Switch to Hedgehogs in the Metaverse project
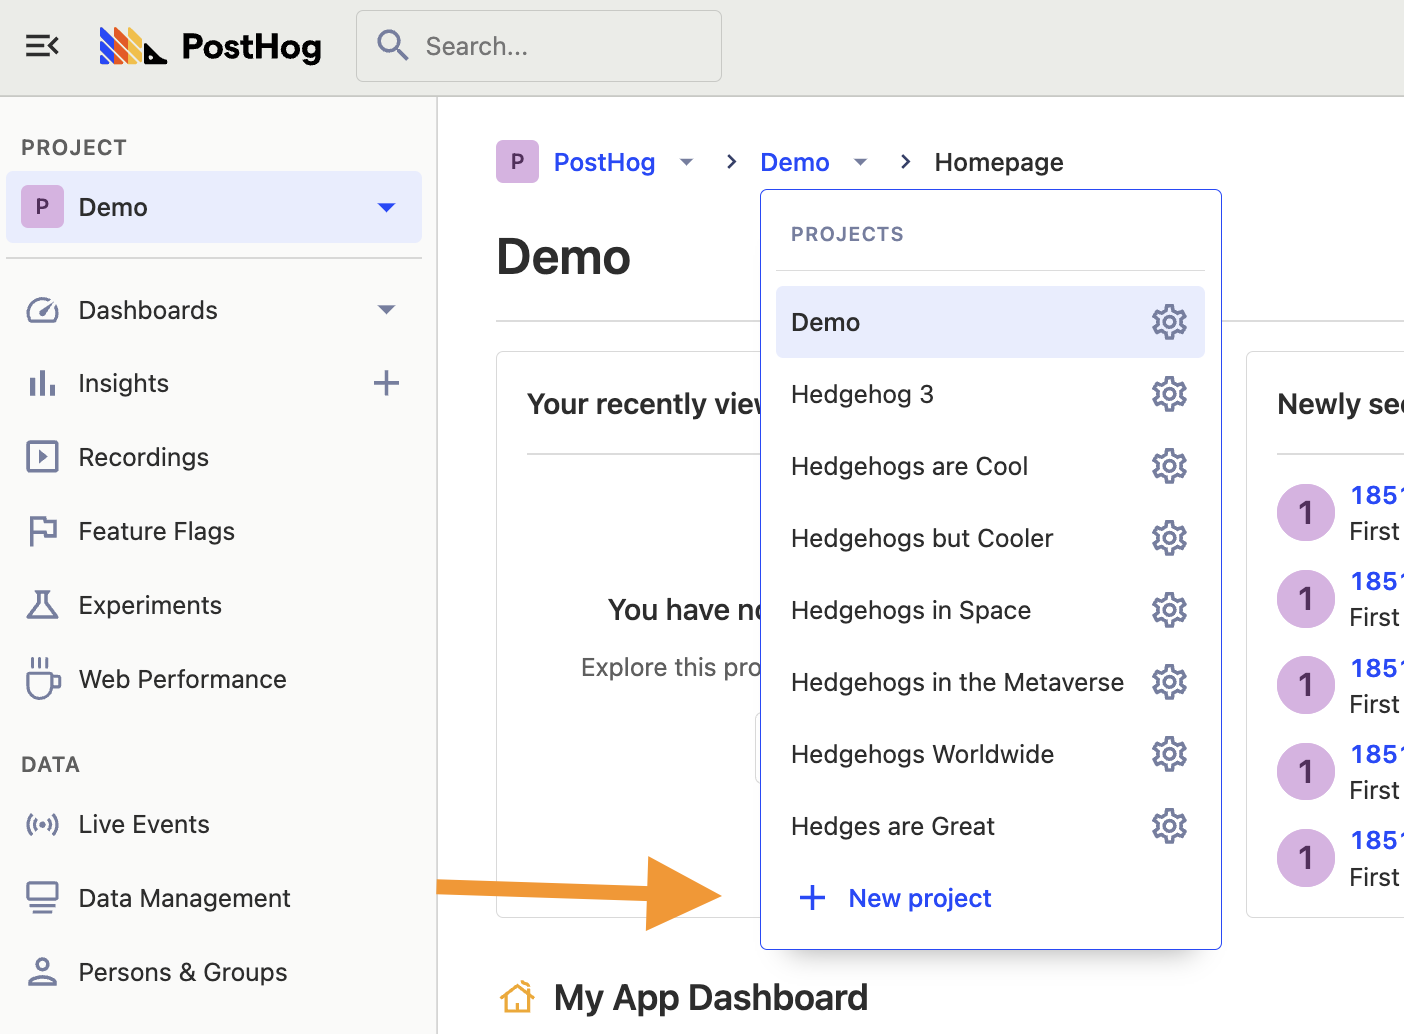Image resolution: width=1404 pixels, height=1034 pixels. click(956, 682)
